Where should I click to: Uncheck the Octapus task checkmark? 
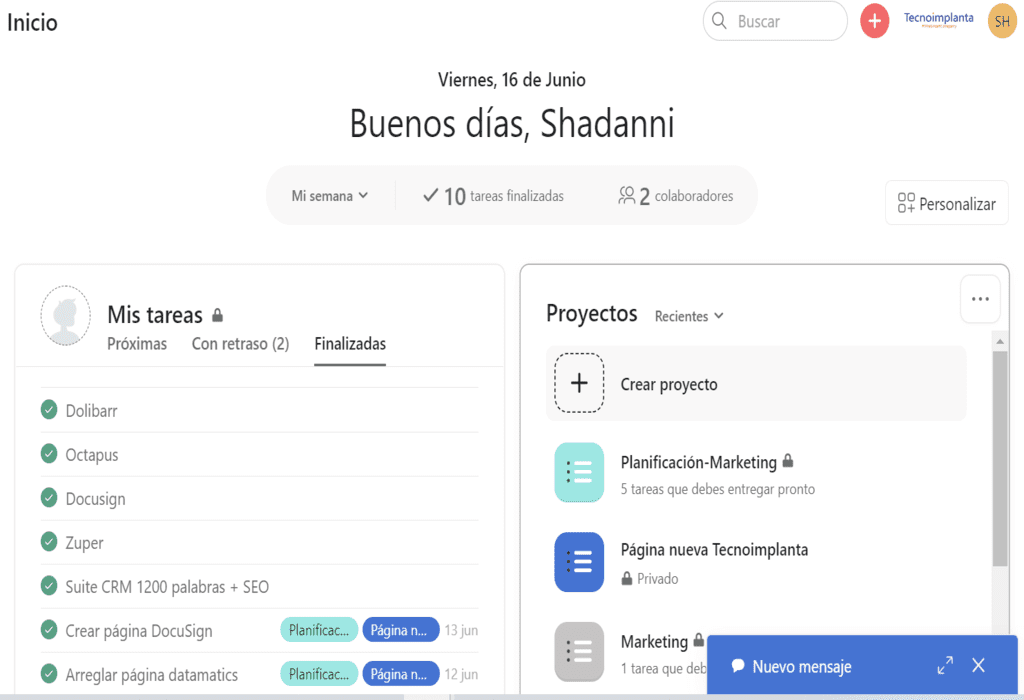(x=49, y=453)
